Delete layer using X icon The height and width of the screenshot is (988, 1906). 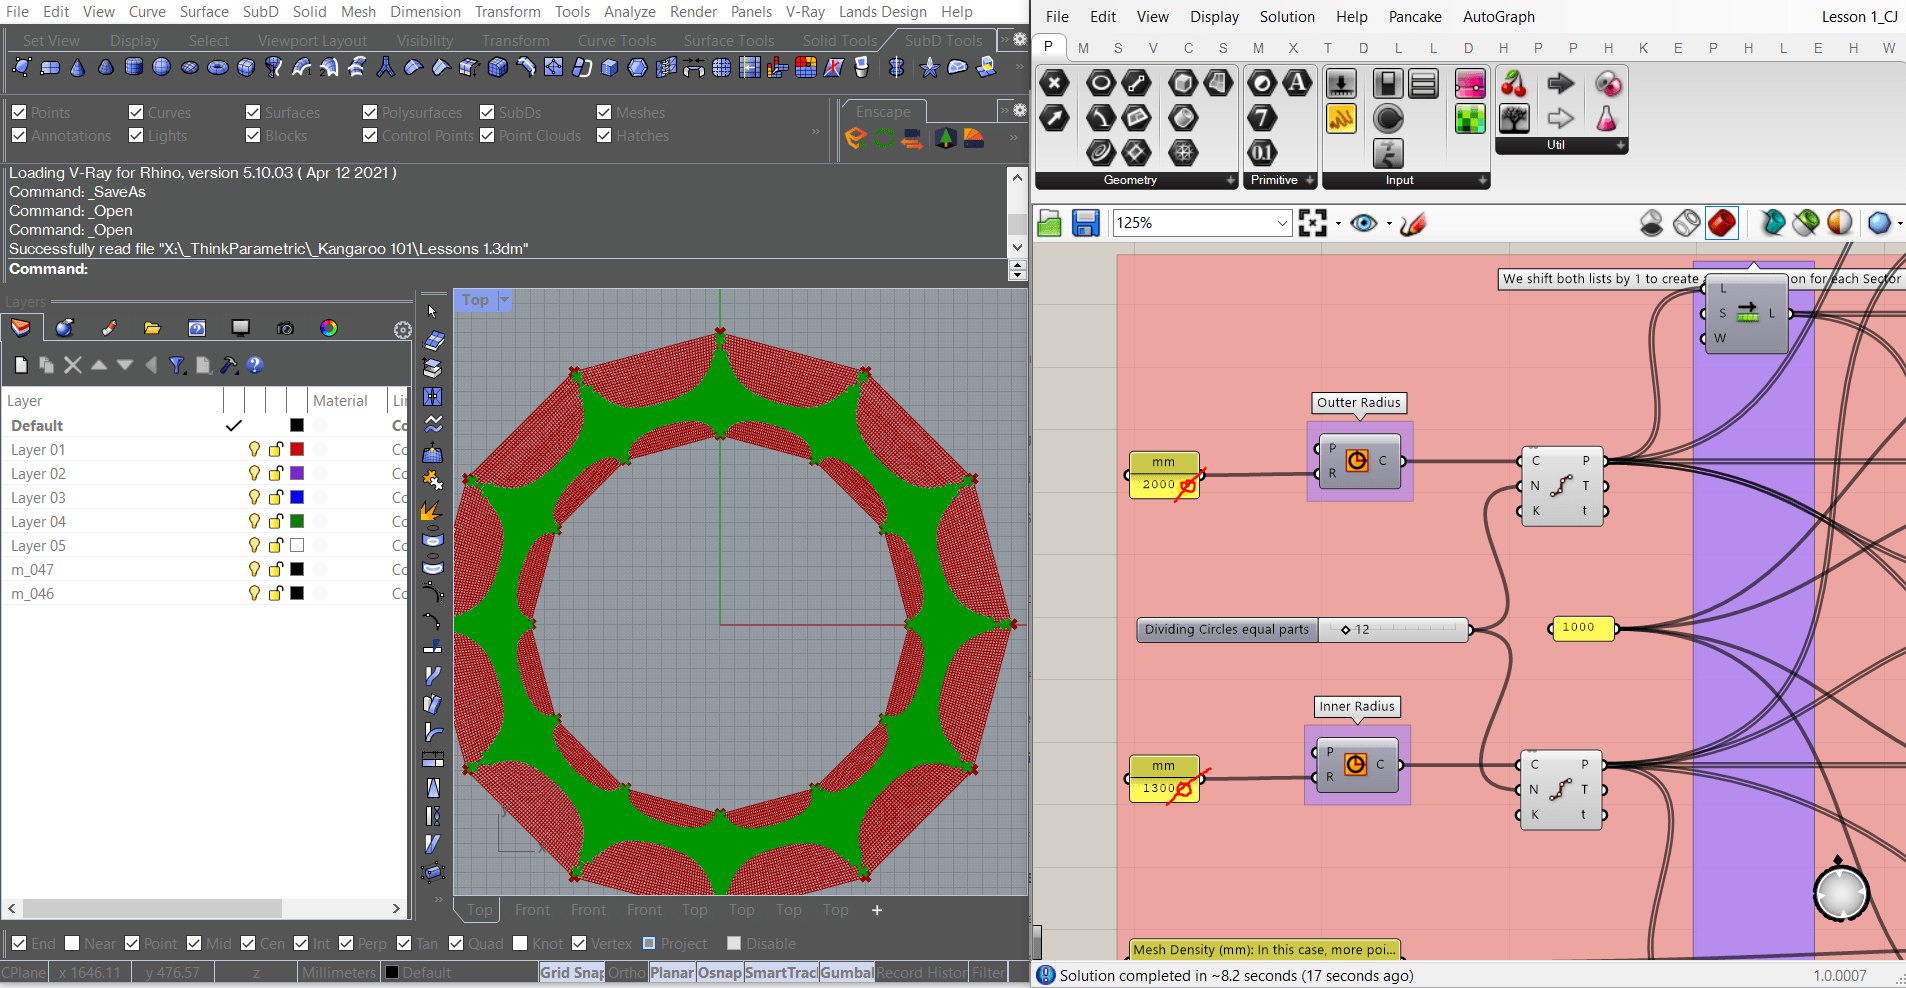click(73, 365)
